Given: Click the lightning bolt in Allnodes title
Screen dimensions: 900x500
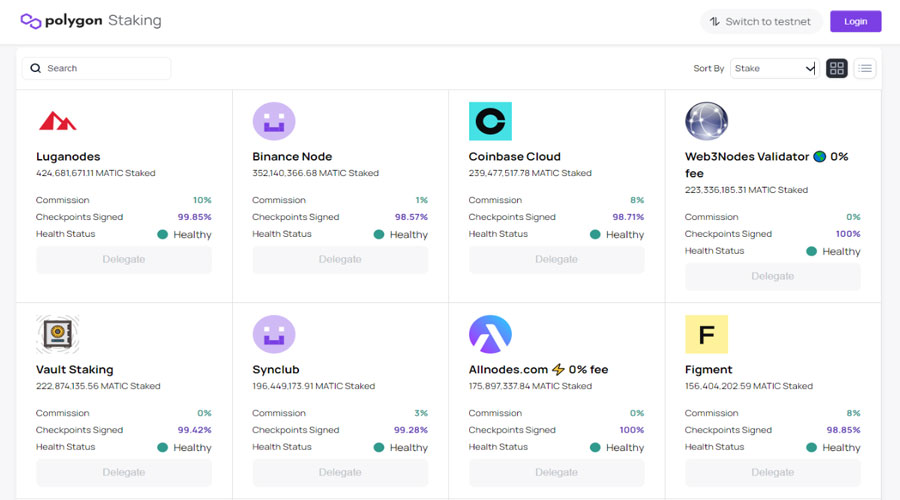Looking at the screenshot, I should 558,369.
